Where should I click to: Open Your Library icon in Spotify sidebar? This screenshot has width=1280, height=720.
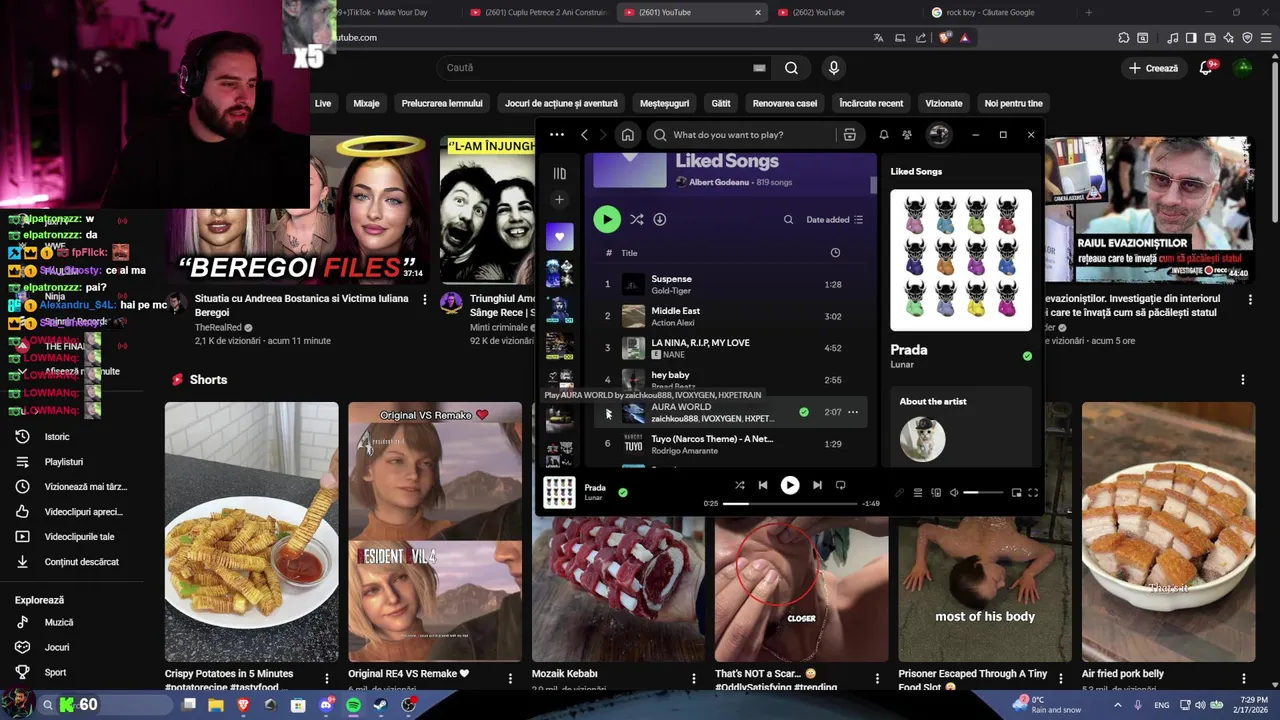pyautogui.click(x=559, y=174)
